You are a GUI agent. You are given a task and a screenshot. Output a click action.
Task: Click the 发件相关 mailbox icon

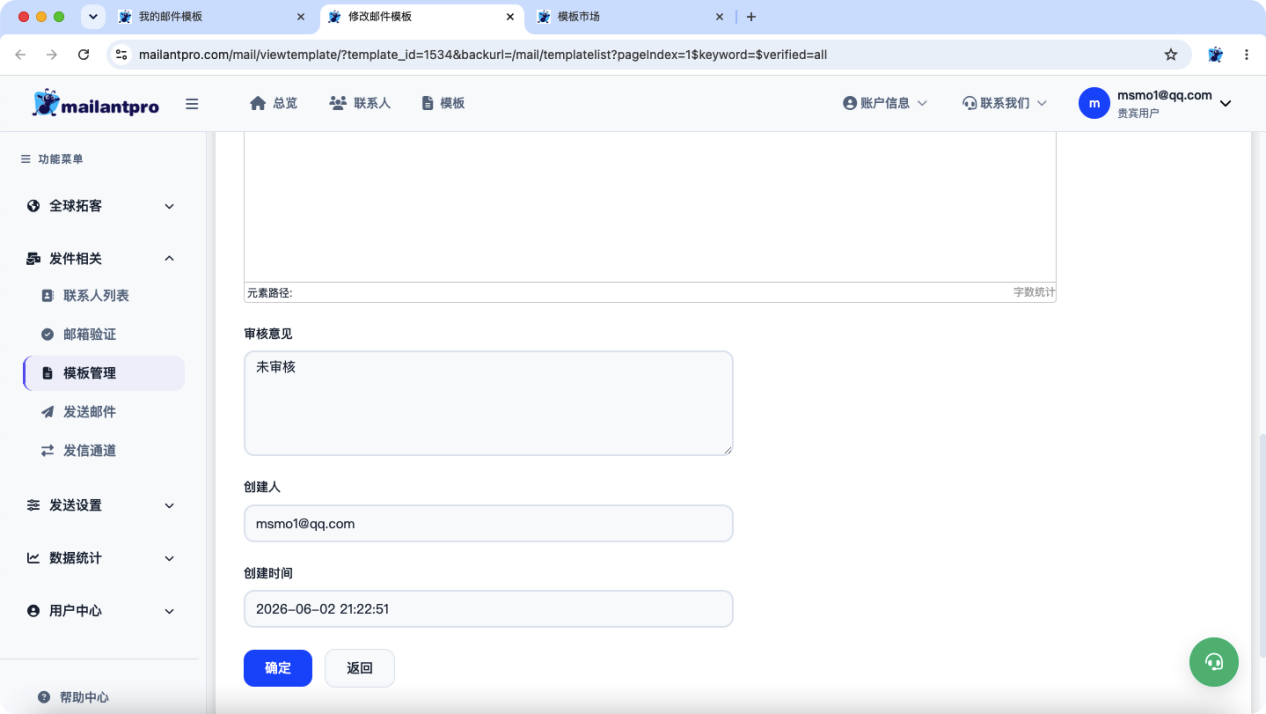pyautogui.click(x=33, y=258)
